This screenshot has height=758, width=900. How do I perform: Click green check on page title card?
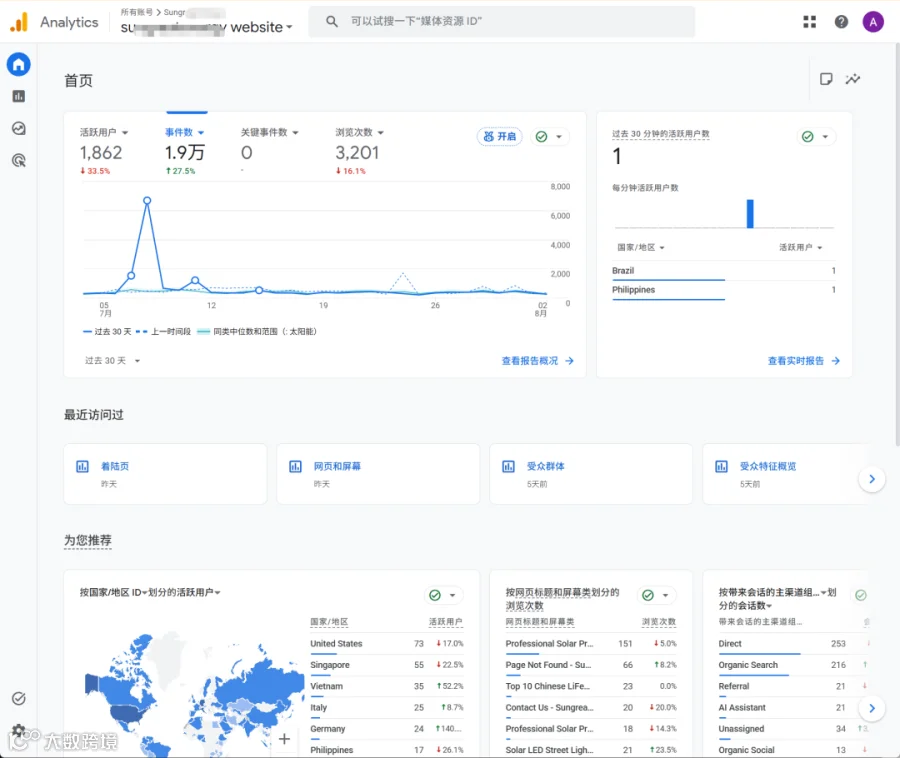(x=648, y=595)
